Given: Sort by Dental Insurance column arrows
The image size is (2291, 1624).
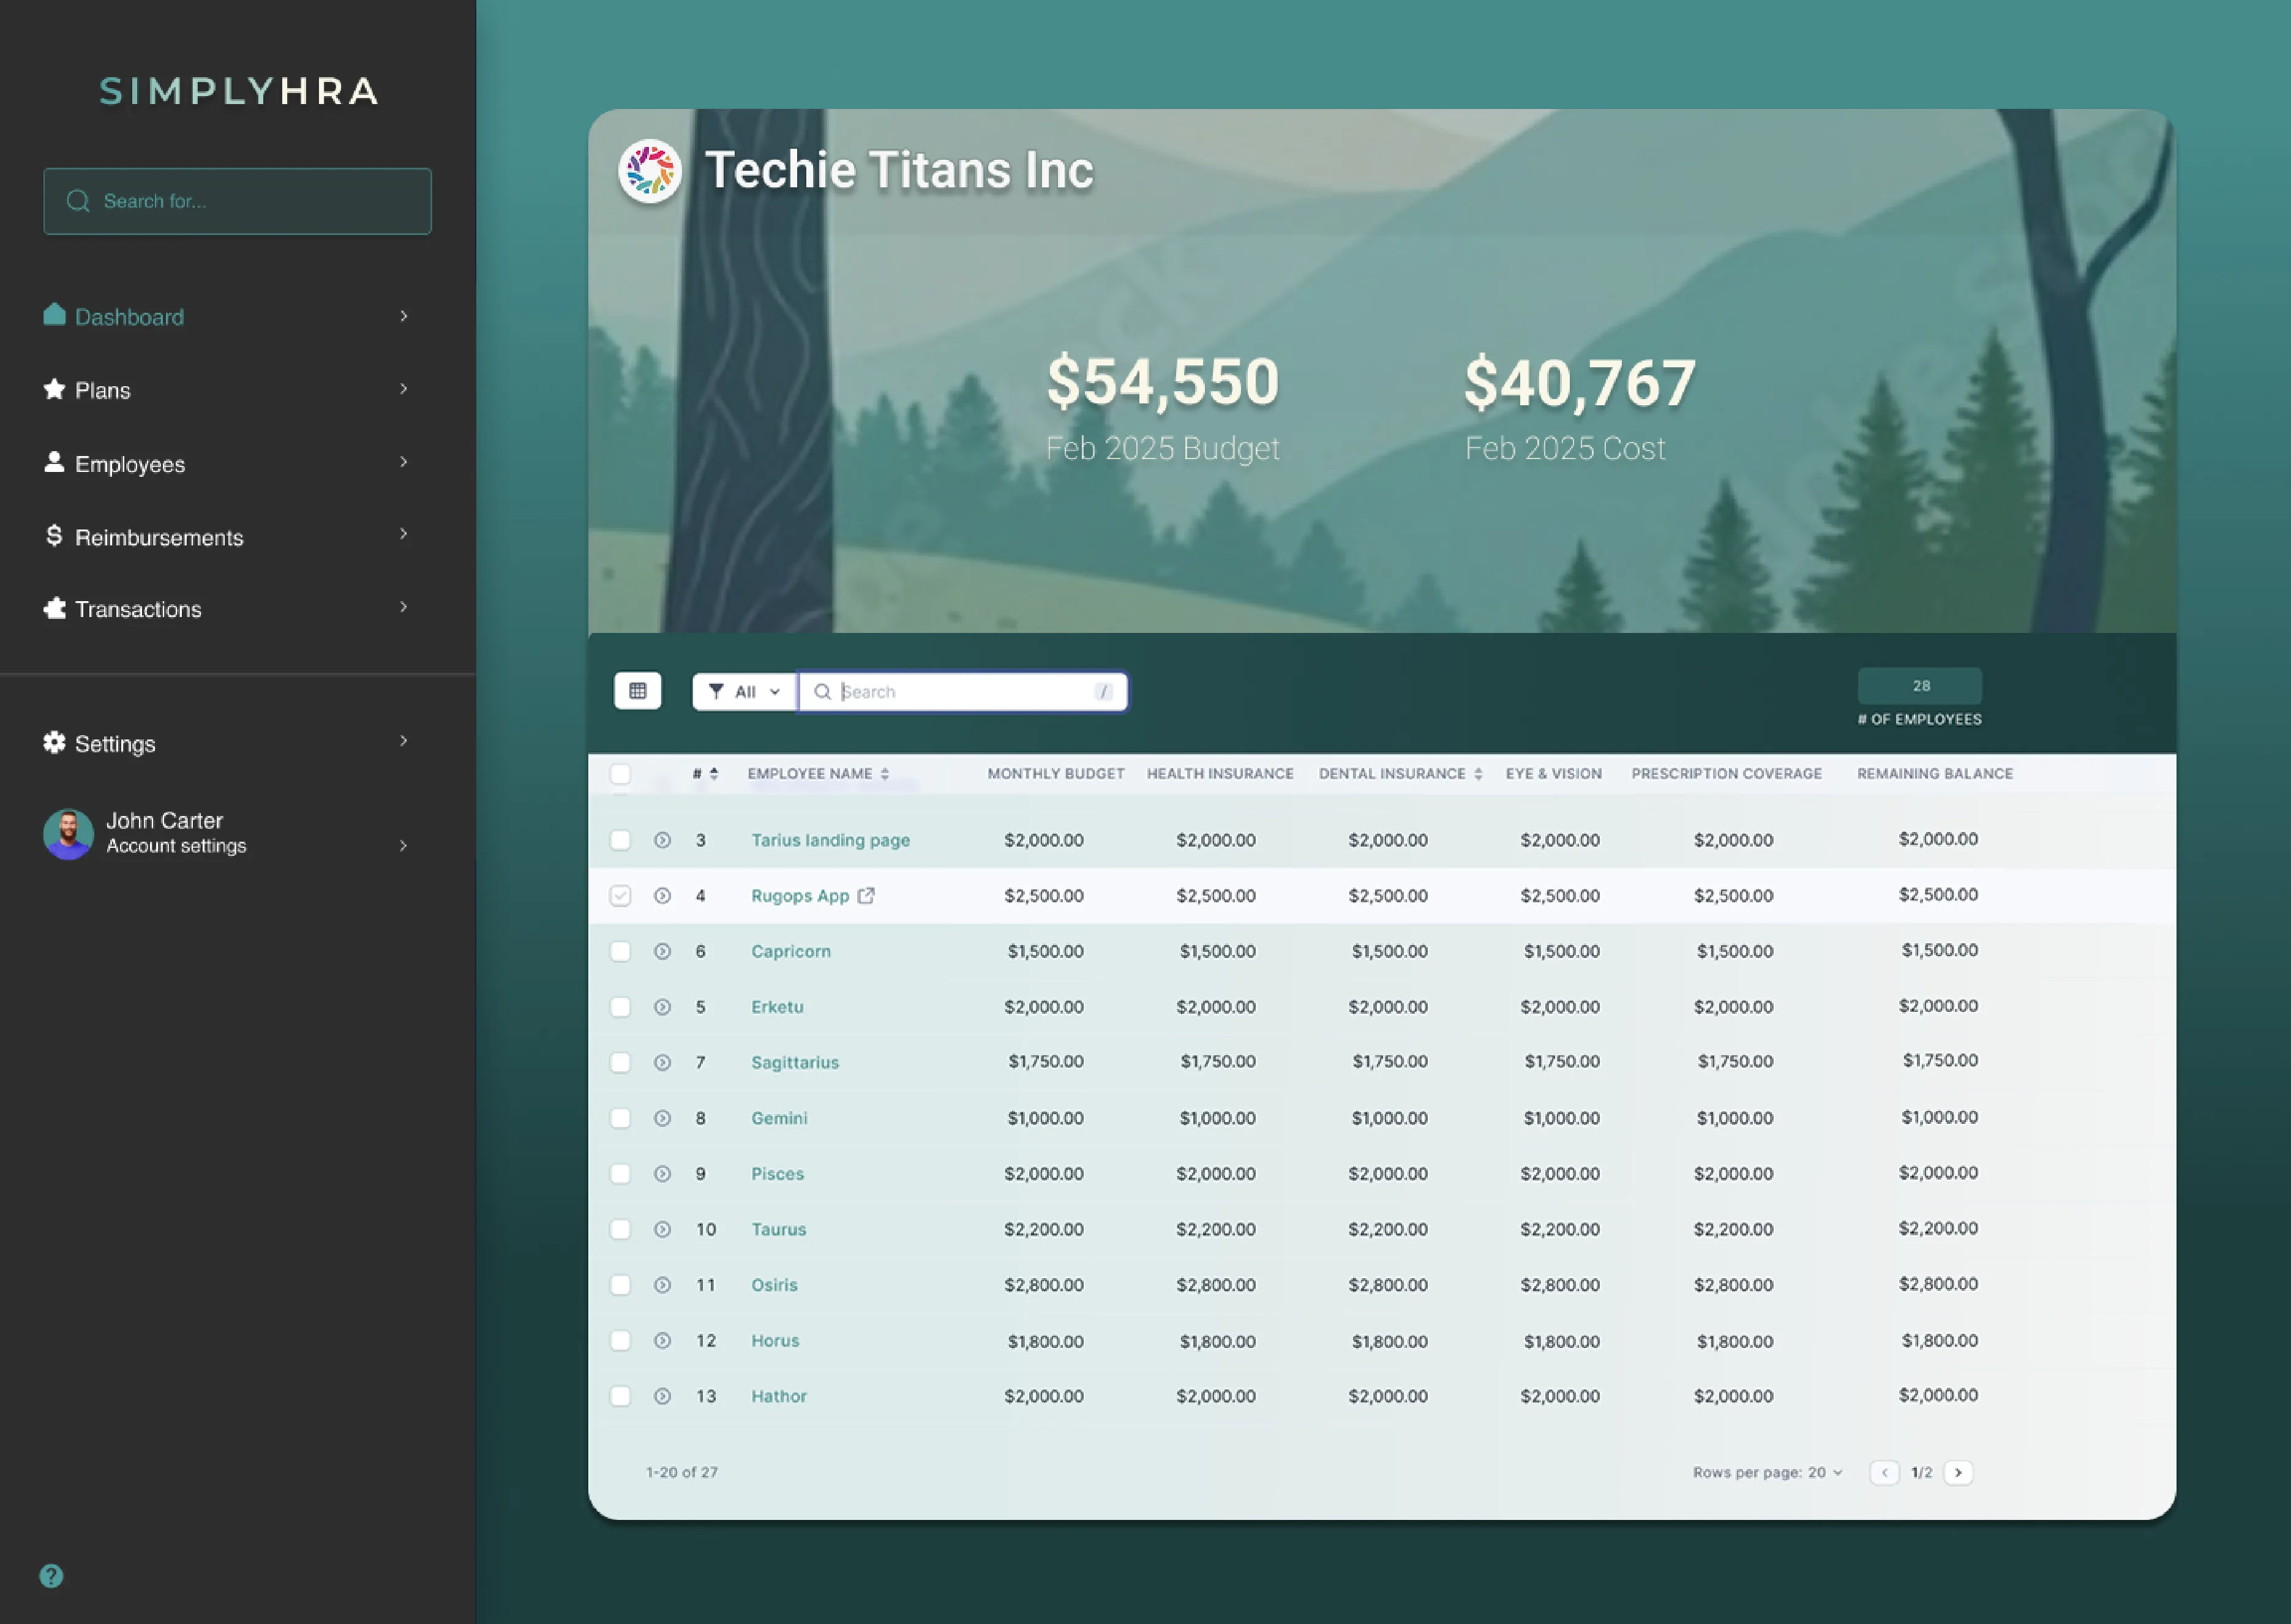Looking at the screenshot, I should (1478, 774).
